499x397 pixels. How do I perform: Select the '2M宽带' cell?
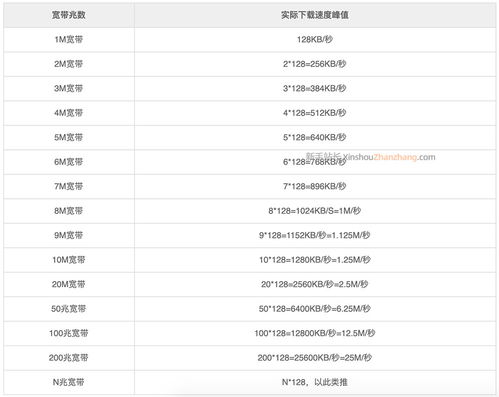pyautogui.click(x=69, y=64)
